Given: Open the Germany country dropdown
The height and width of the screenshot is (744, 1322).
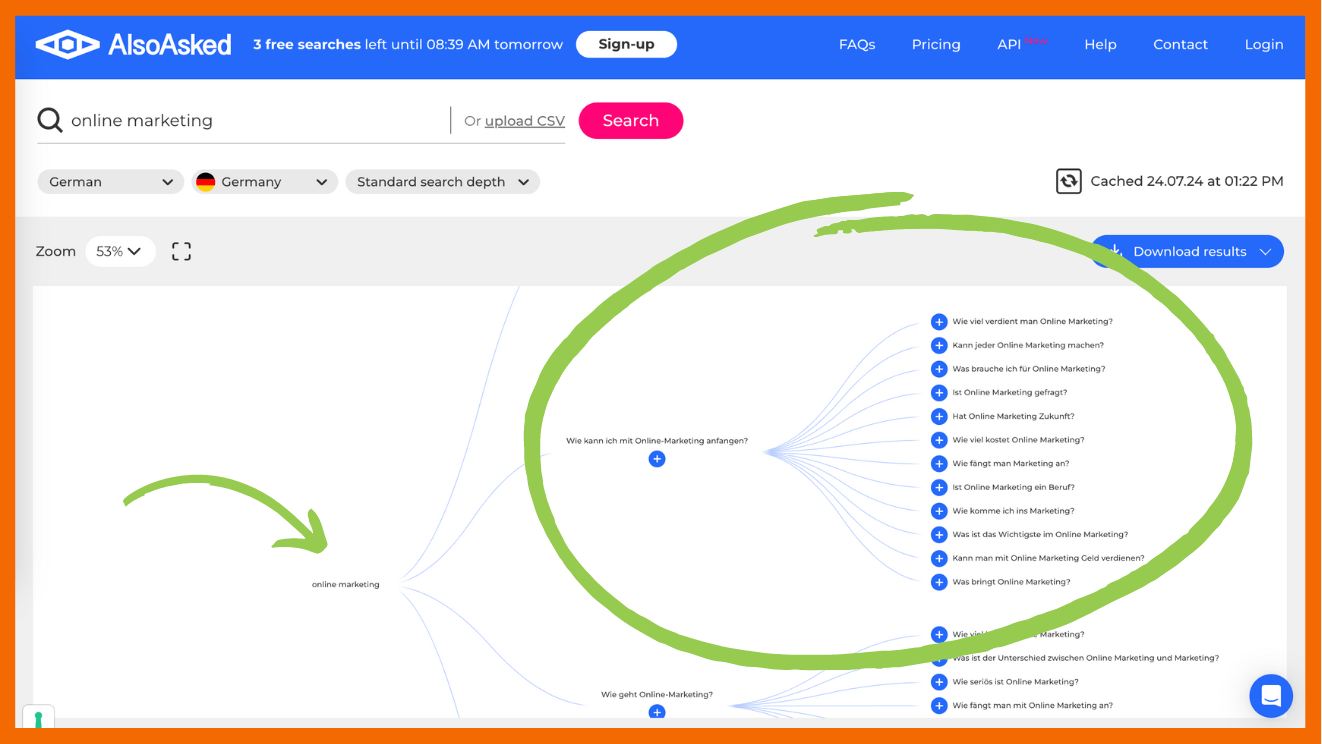Looking at the screenshot, I should tap(264, 182).
